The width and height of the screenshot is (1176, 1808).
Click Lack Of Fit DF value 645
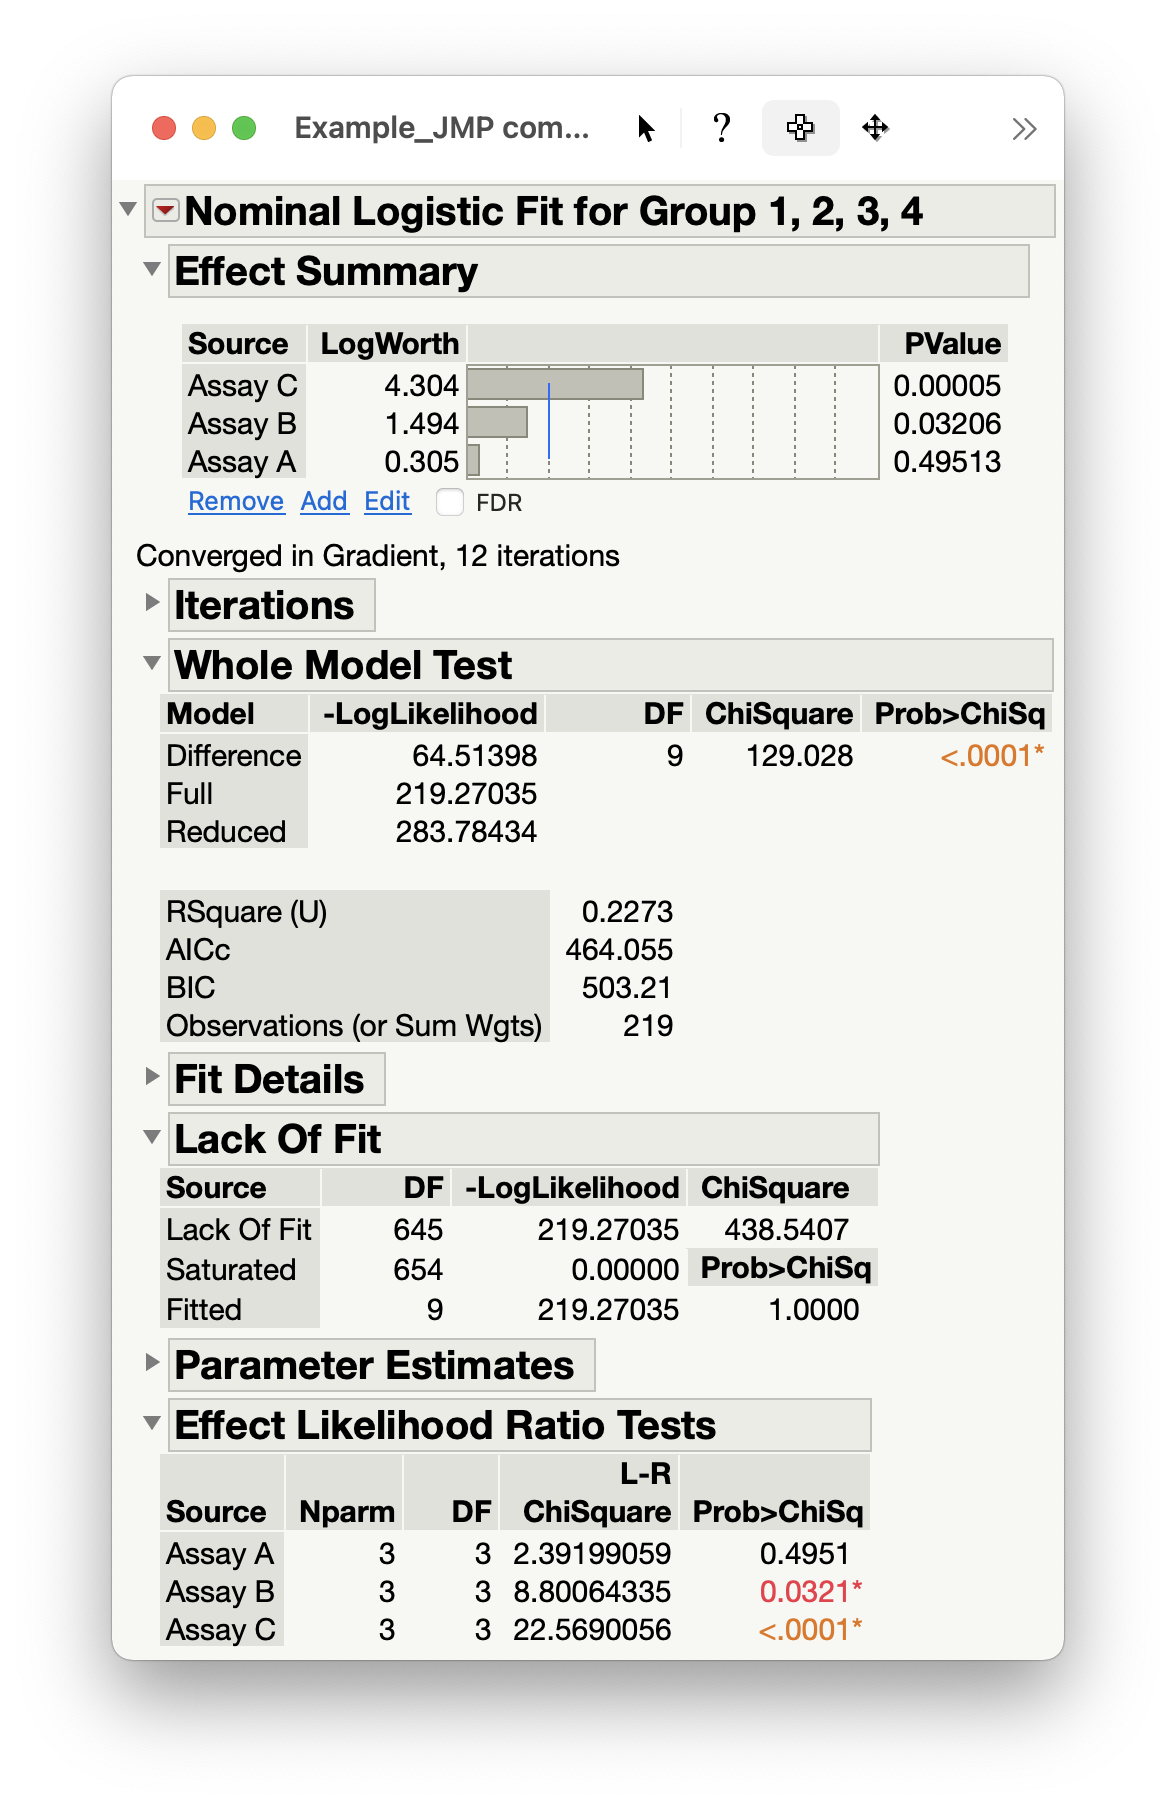[x=418, y=1230]
